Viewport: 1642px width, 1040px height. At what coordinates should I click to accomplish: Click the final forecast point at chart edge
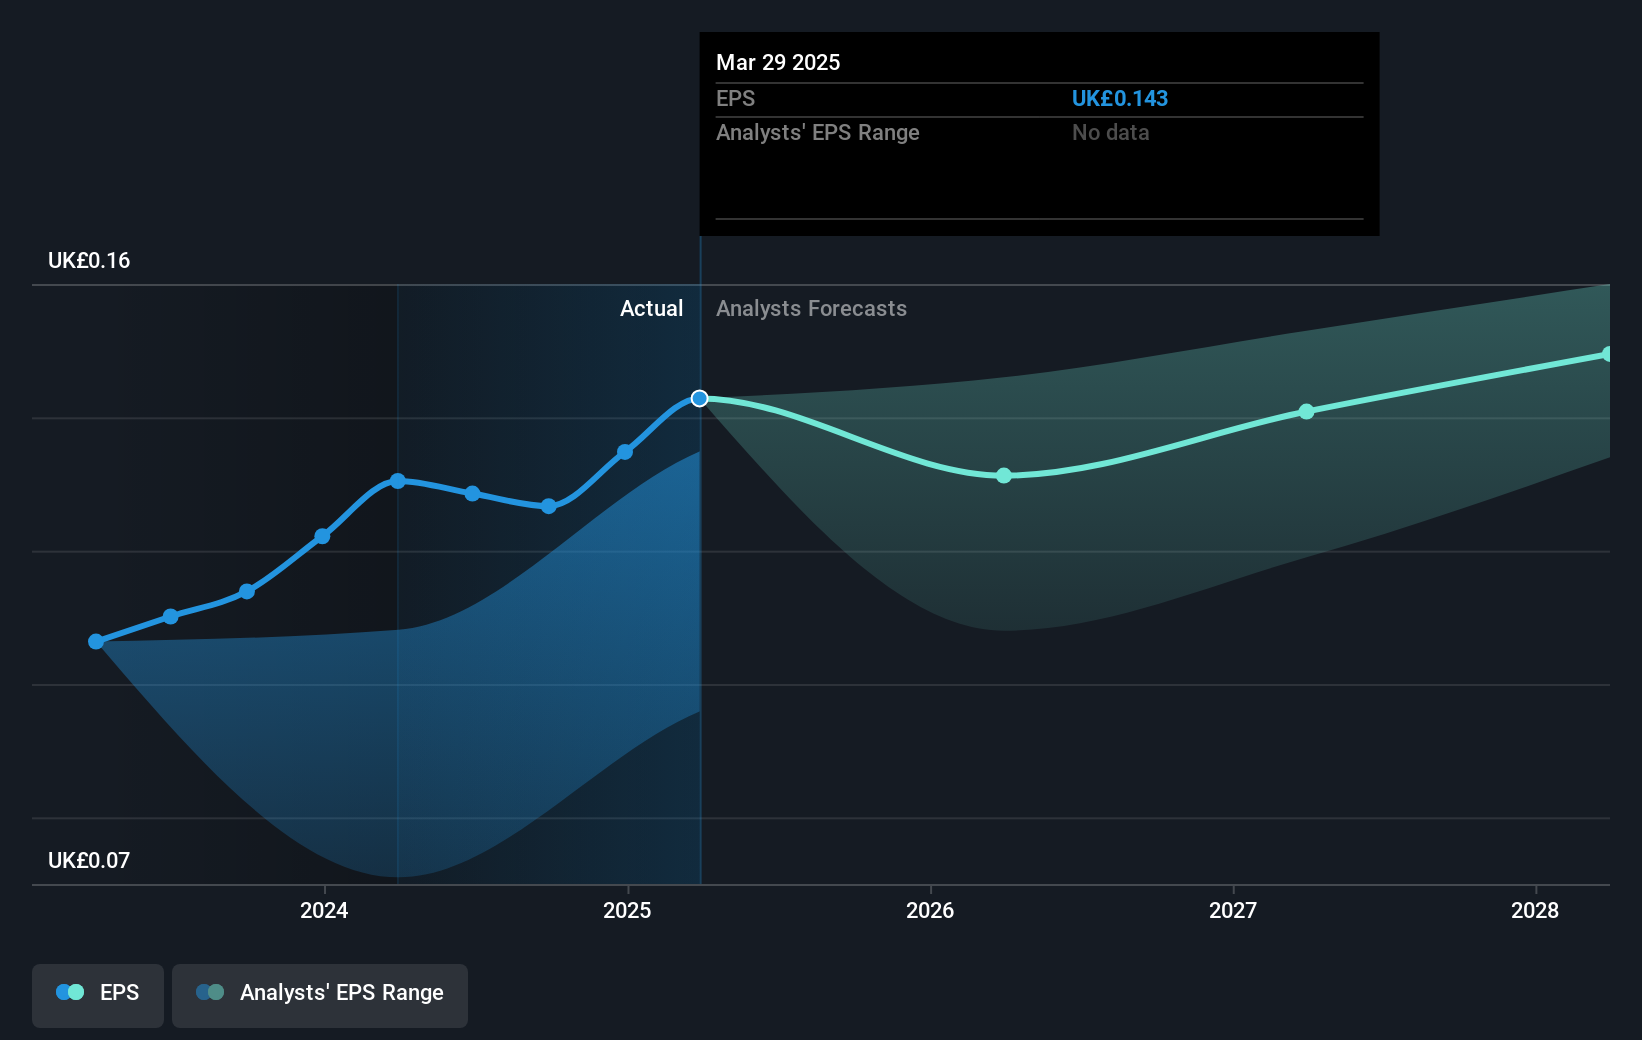pyautogui.click(x=1608, y=352)
